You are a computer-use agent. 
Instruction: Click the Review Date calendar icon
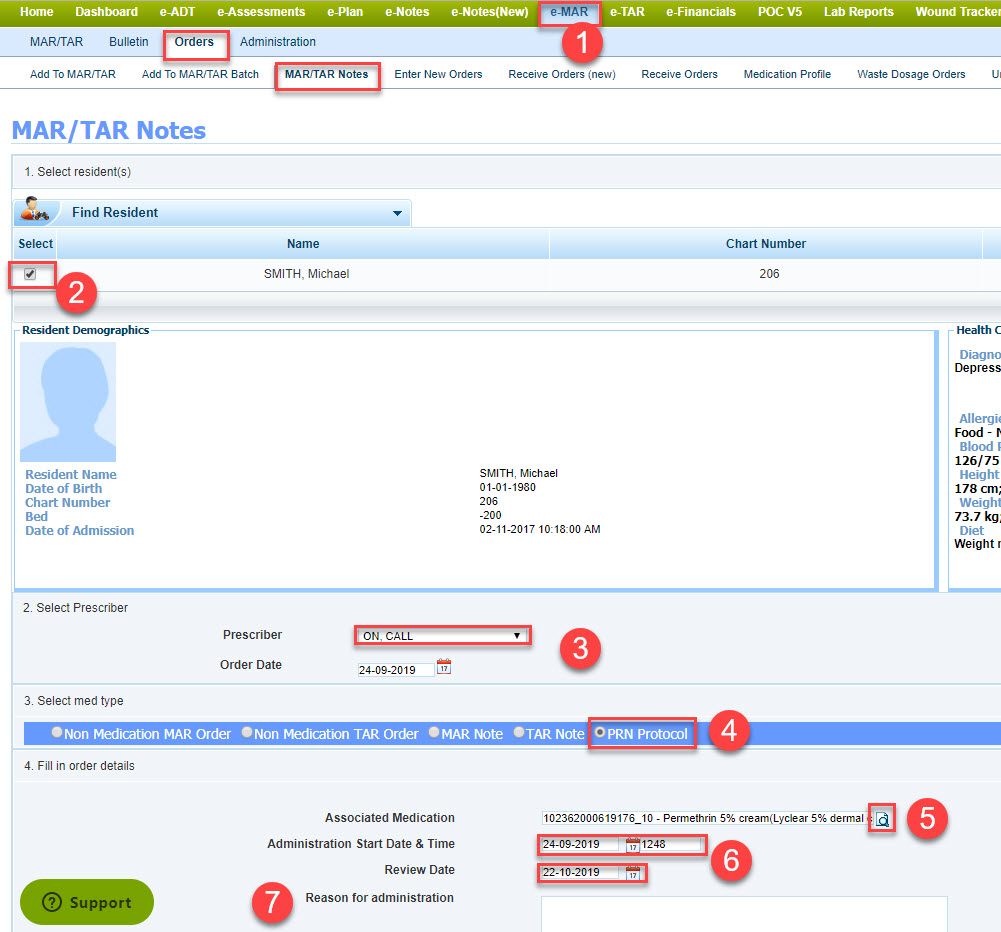pyautogui.click(x=632, y=873)
